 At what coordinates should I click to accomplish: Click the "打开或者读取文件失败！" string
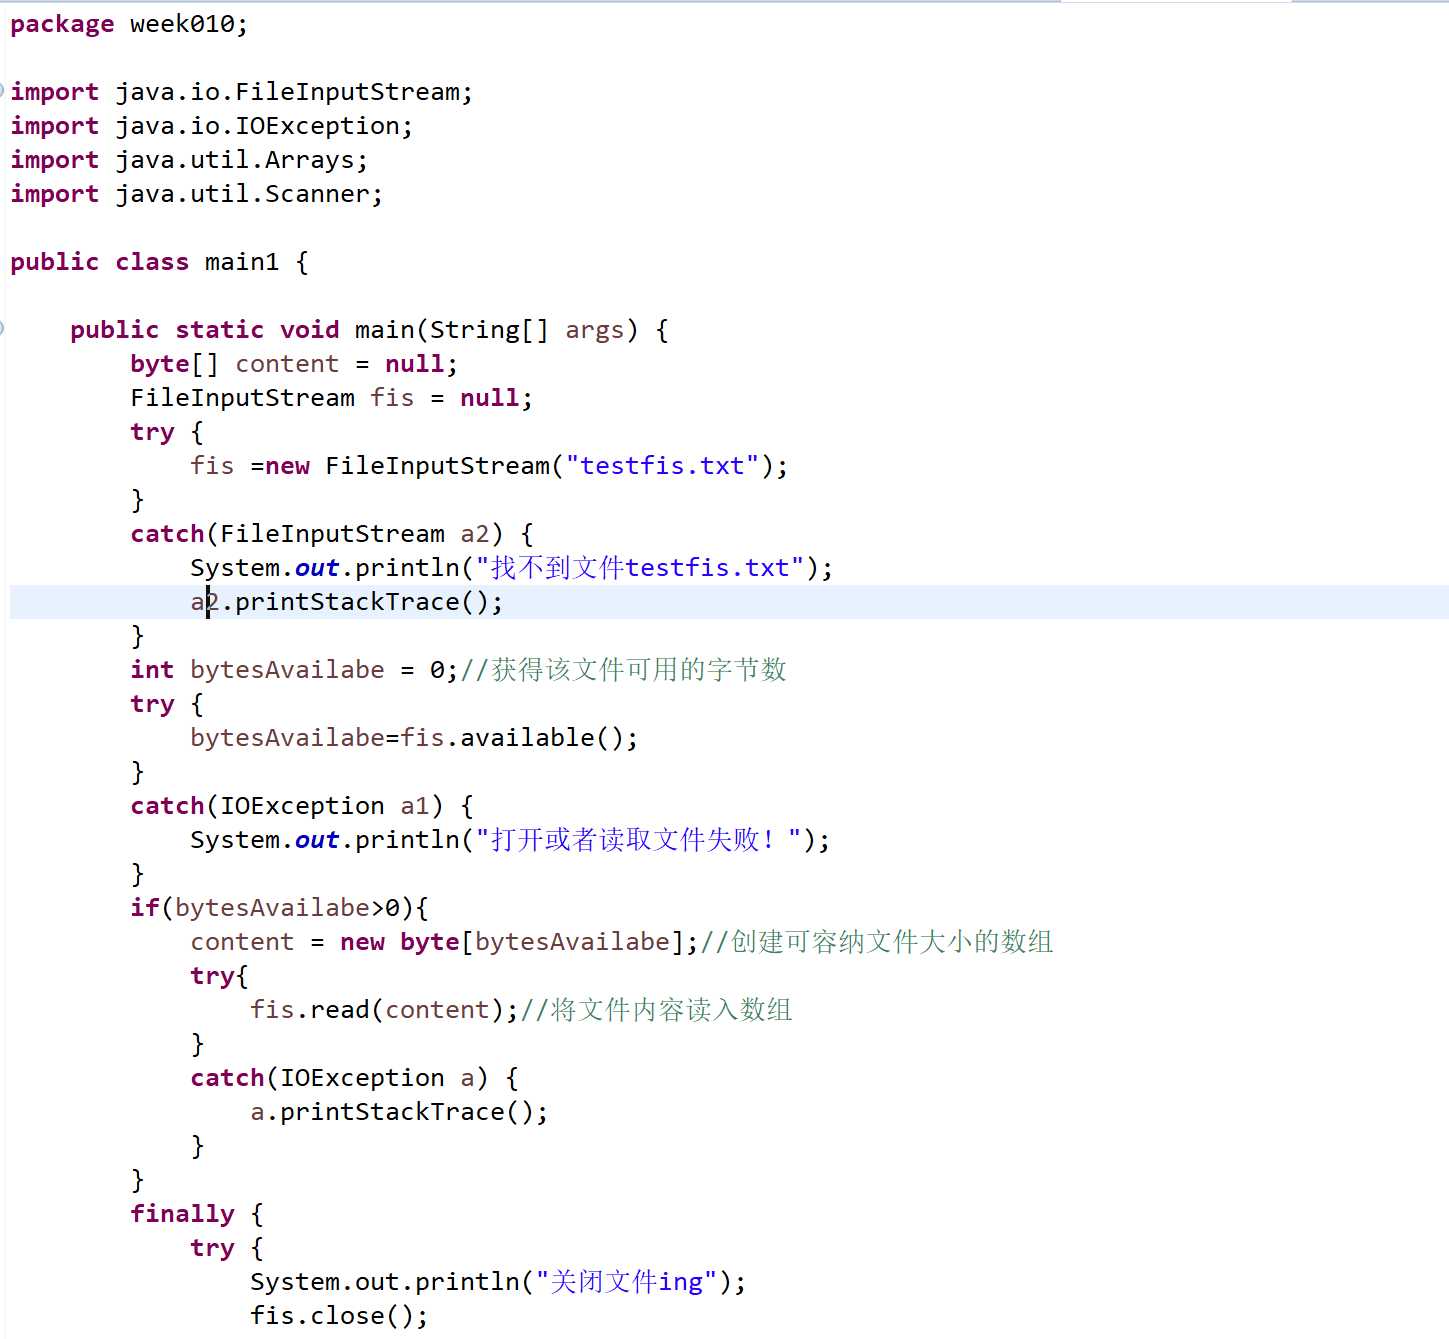[638, 840]
